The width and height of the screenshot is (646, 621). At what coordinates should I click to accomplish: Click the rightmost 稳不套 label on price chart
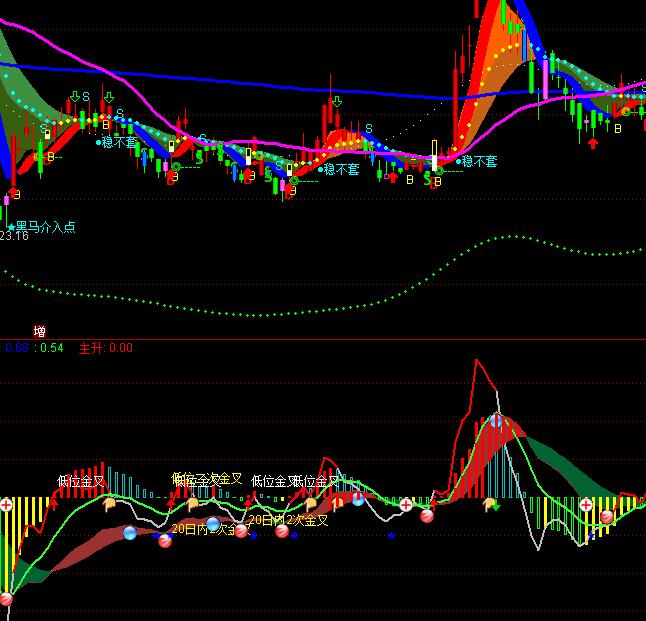pos(478,161)
